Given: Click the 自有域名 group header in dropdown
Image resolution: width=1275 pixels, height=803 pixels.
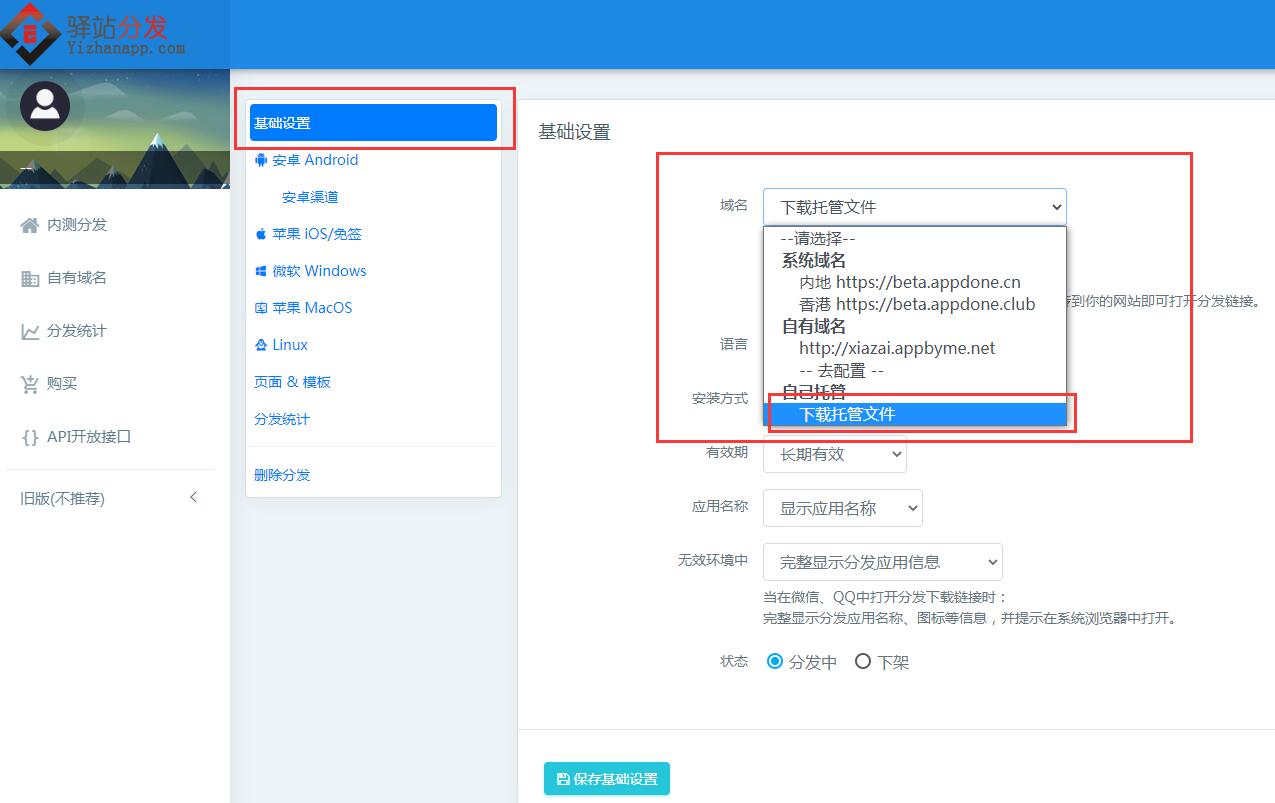Looking at the screenshot, I should (814, 326).
